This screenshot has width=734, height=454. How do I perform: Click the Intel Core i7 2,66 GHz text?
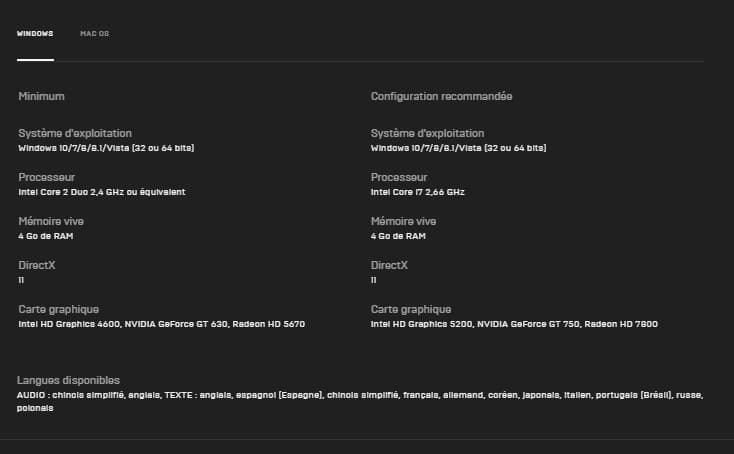[418, 192]
